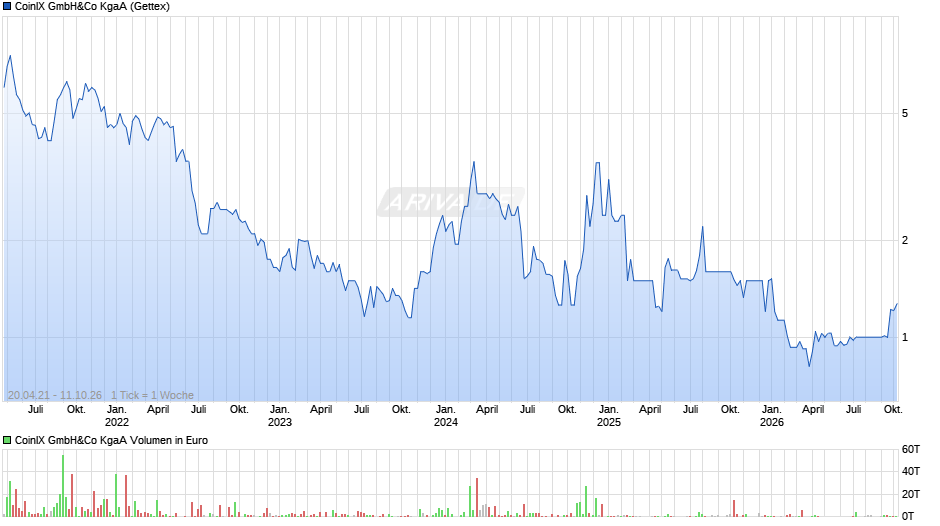Viewport: 940px width, 526px height.
Task: Click the Jan. label above 2026
Action: click(x=772, y=410)
